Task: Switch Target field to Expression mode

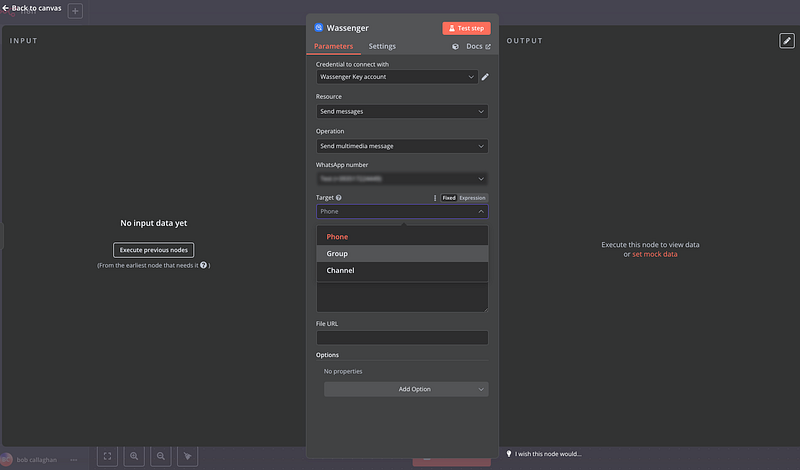Action: click(x=473, y=198)
